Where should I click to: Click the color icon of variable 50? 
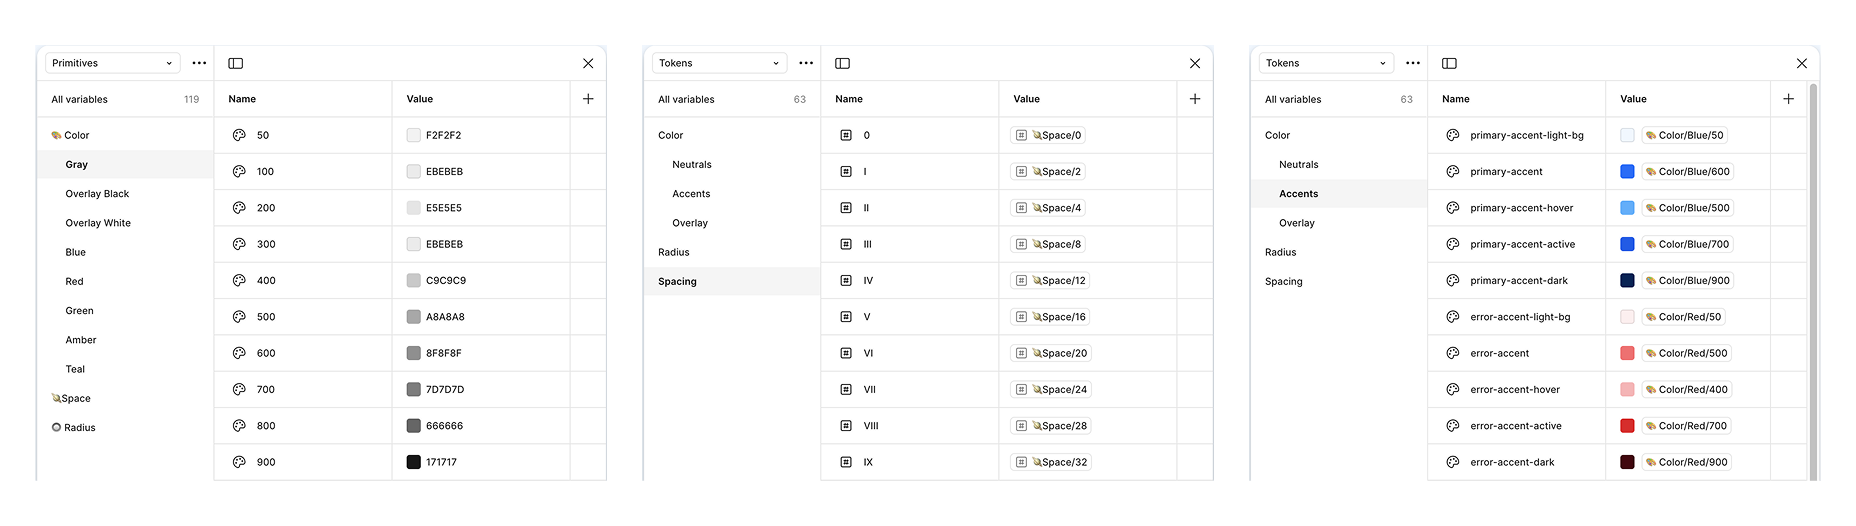(x=239, y=135)
